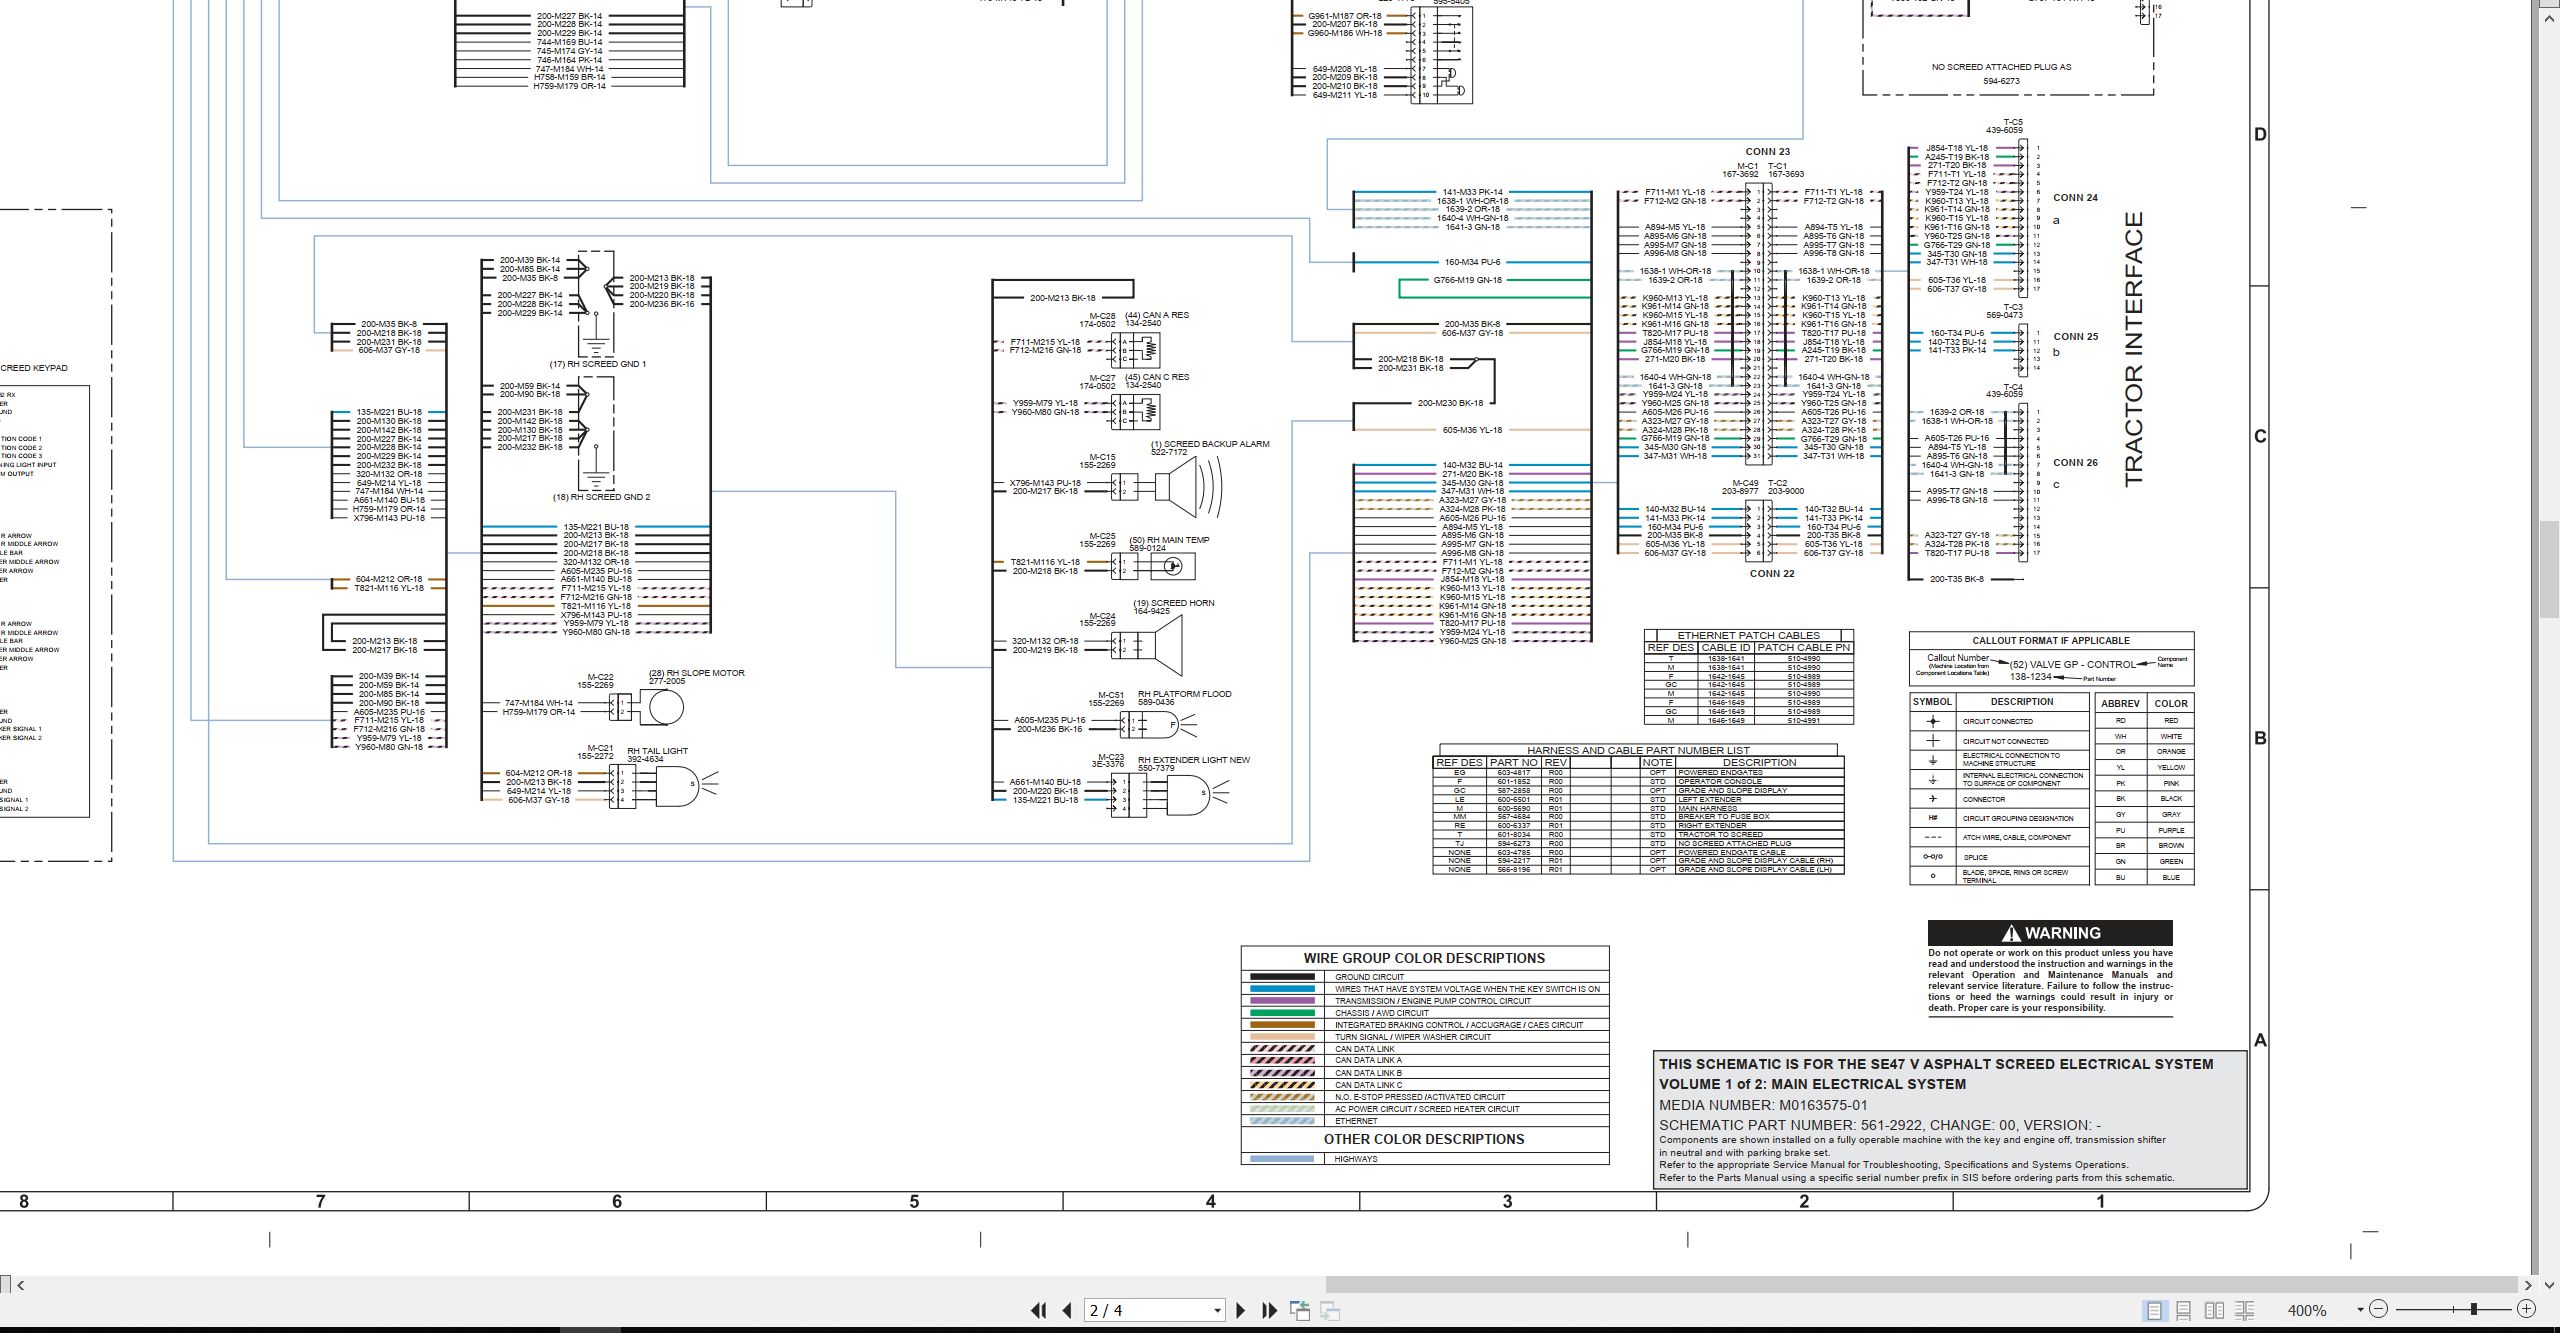Click the (18) RH SCREED GND 2 label
This screenshot has width=2560, height=1333.
coord(601,497)
